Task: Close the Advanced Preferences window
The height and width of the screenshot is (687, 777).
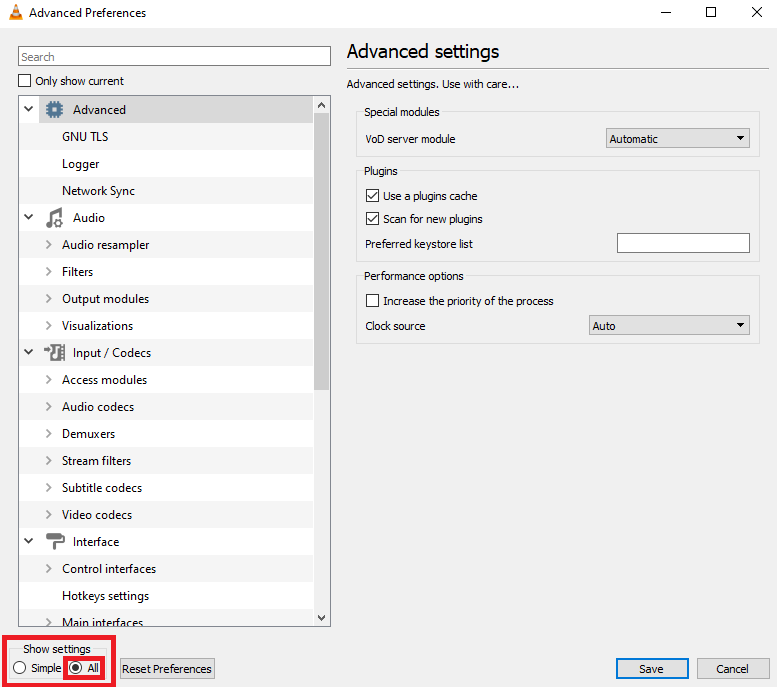Action: pos(757,12)
